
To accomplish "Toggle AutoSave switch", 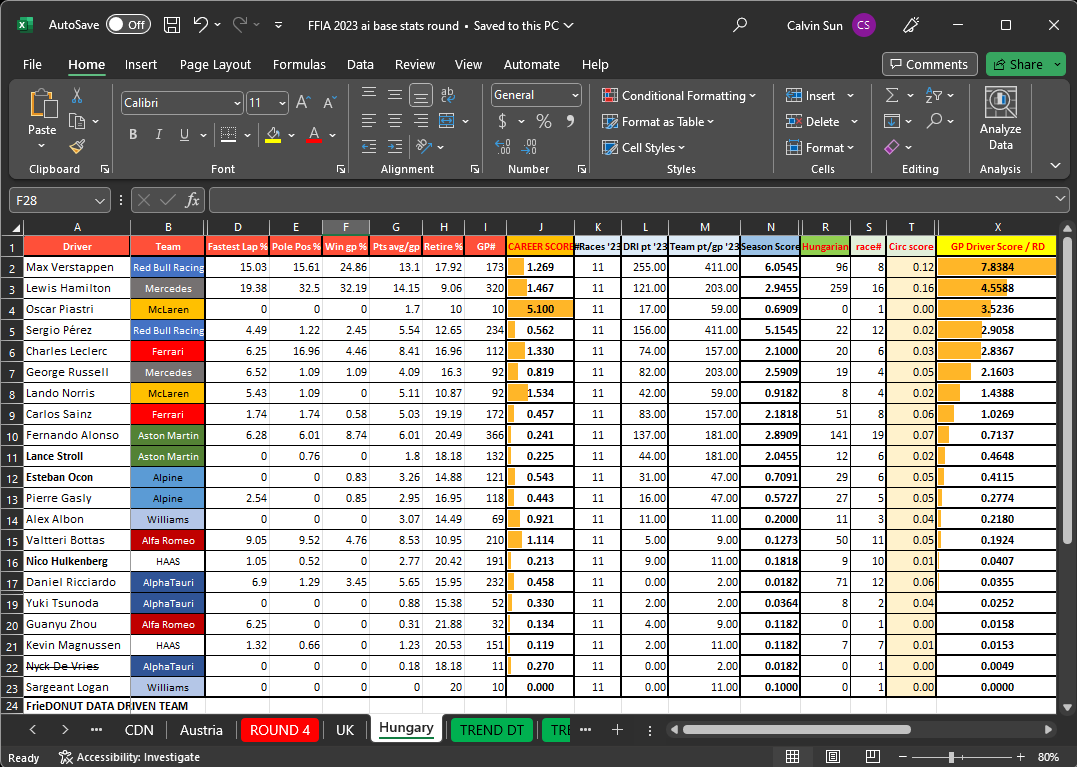I will pyautogui.click(x=128, y=25).
